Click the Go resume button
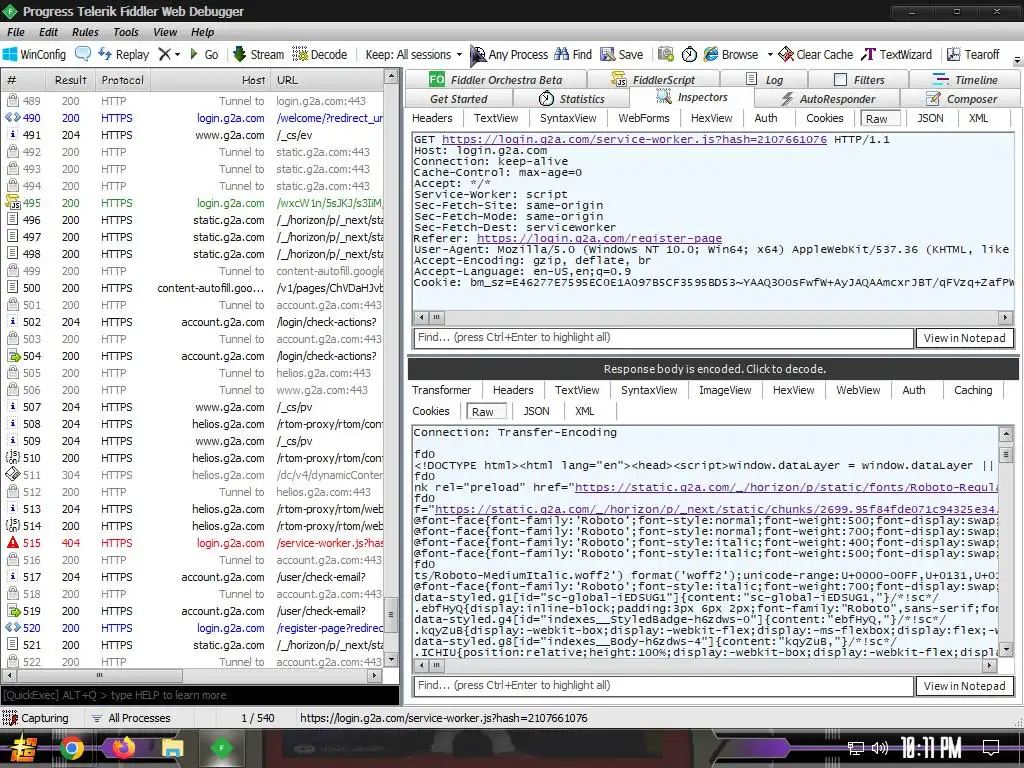1024x768 pixels. point(204,54)
